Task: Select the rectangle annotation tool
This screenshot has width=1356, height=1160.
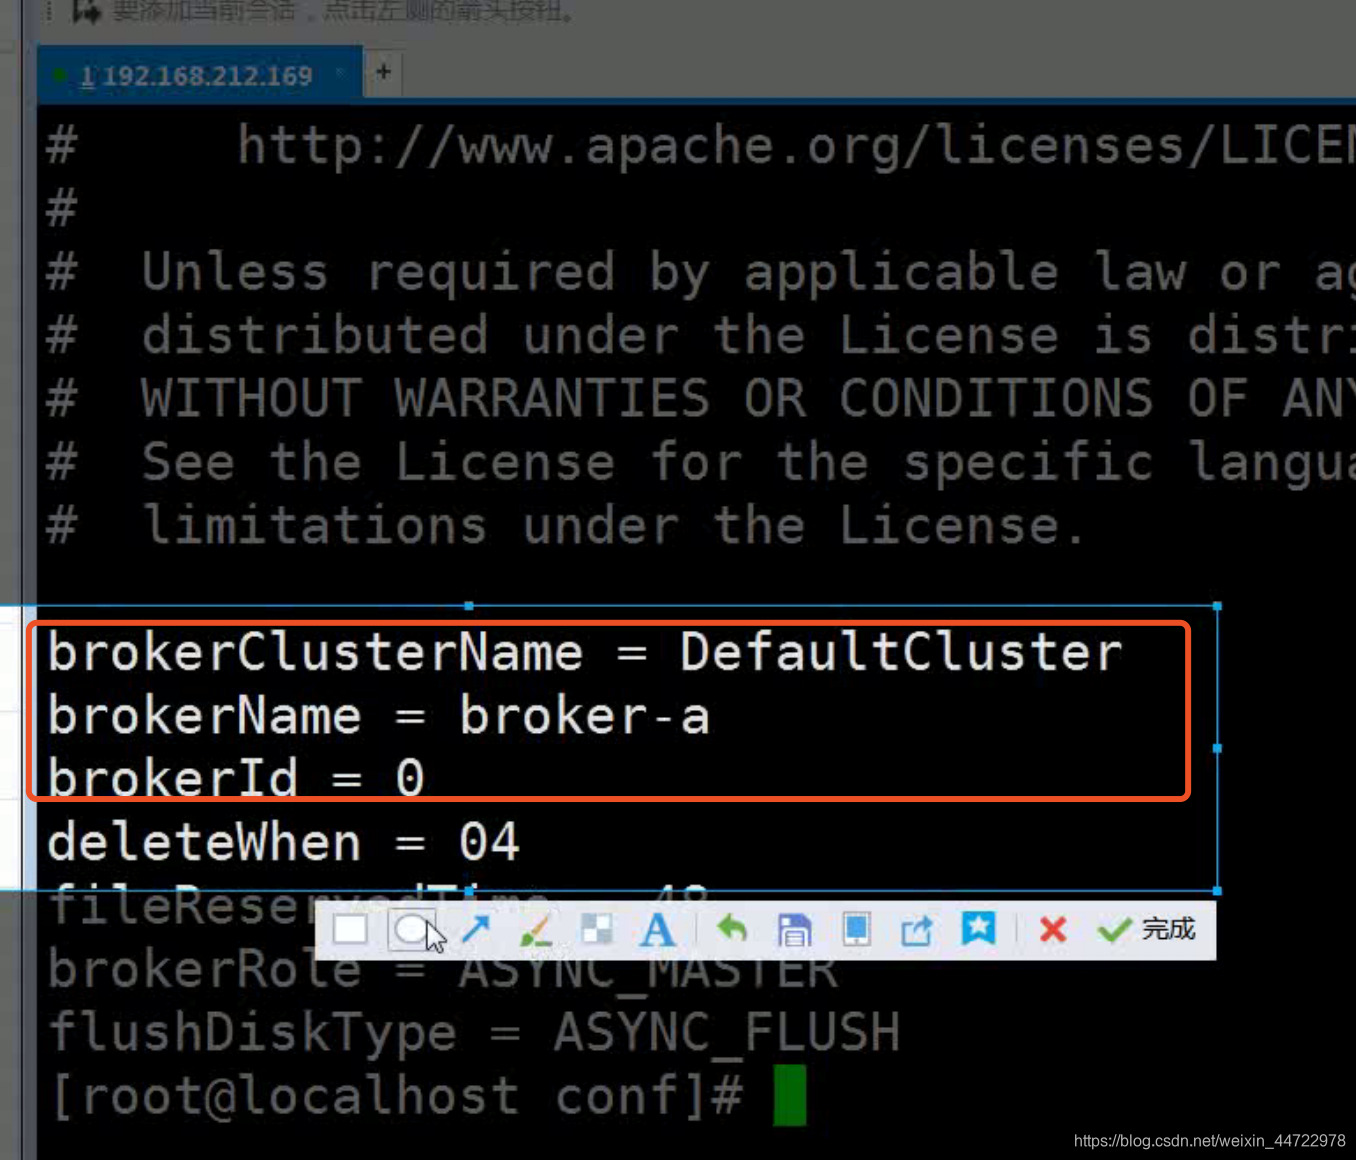Action: 350,930
